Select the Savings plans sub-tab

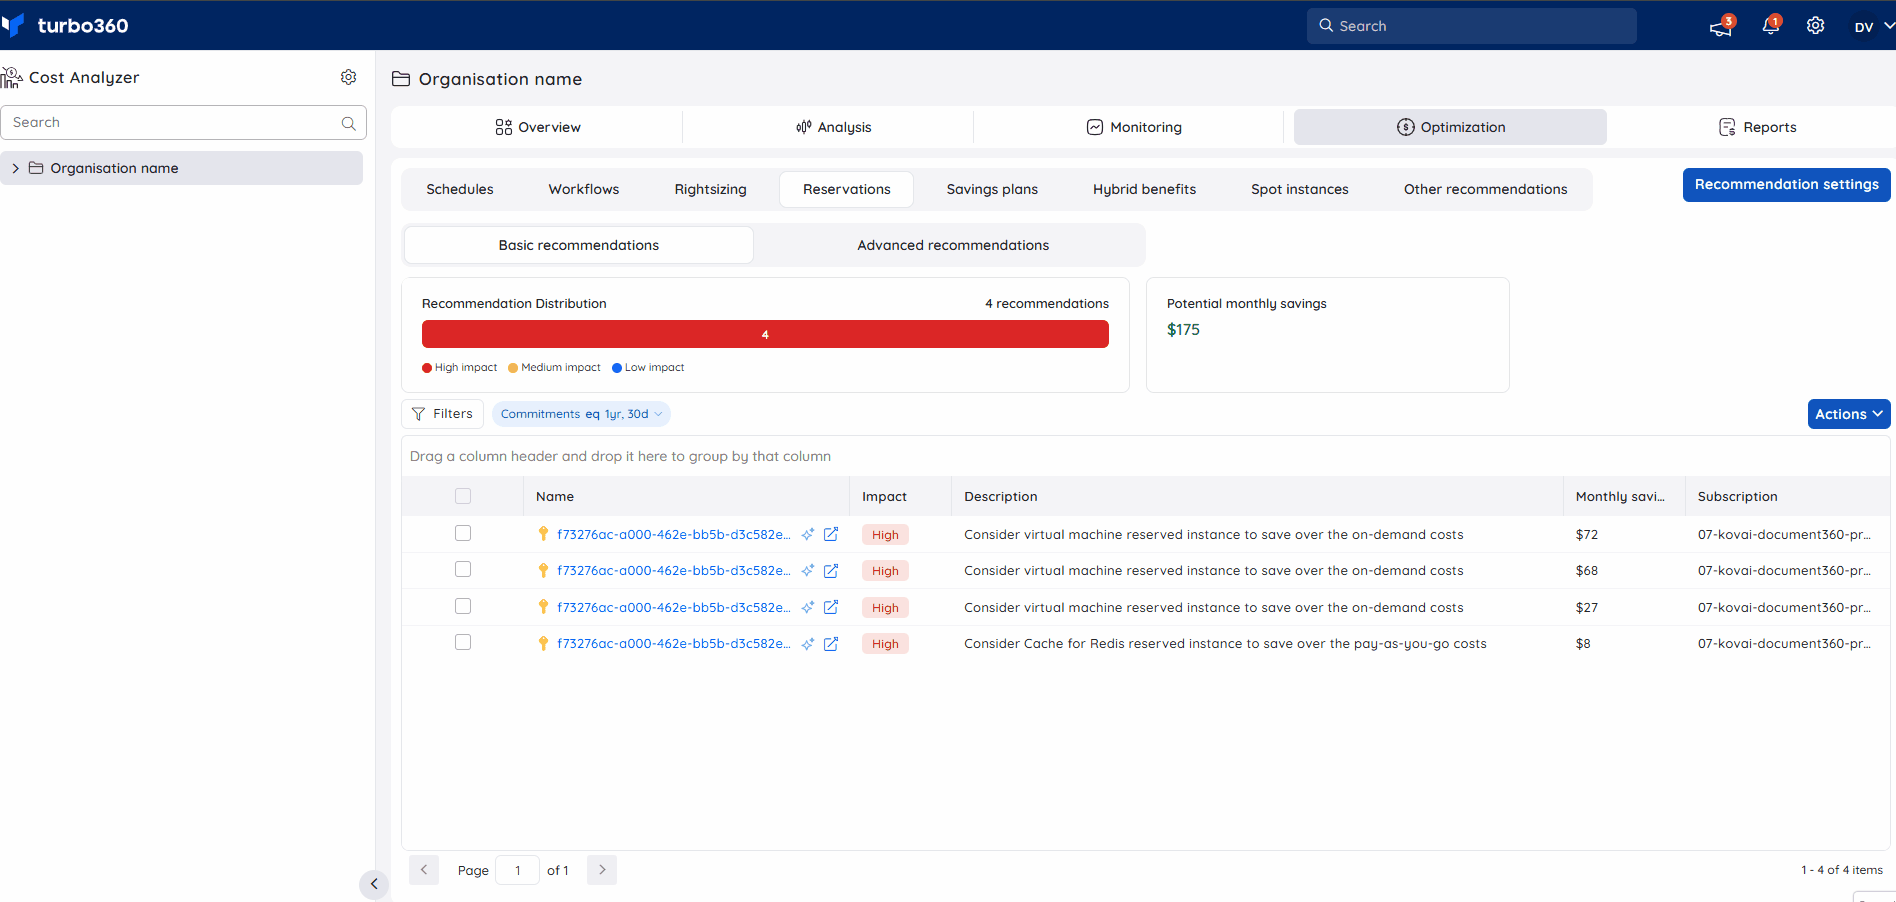pos(992,189)
